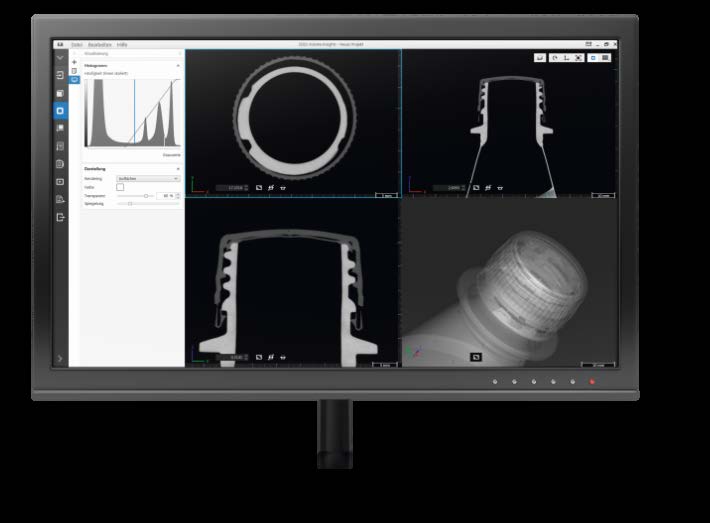Toggle the color checkbox under Darstellung
The image size is (710, 523).
tap(120, 187)
